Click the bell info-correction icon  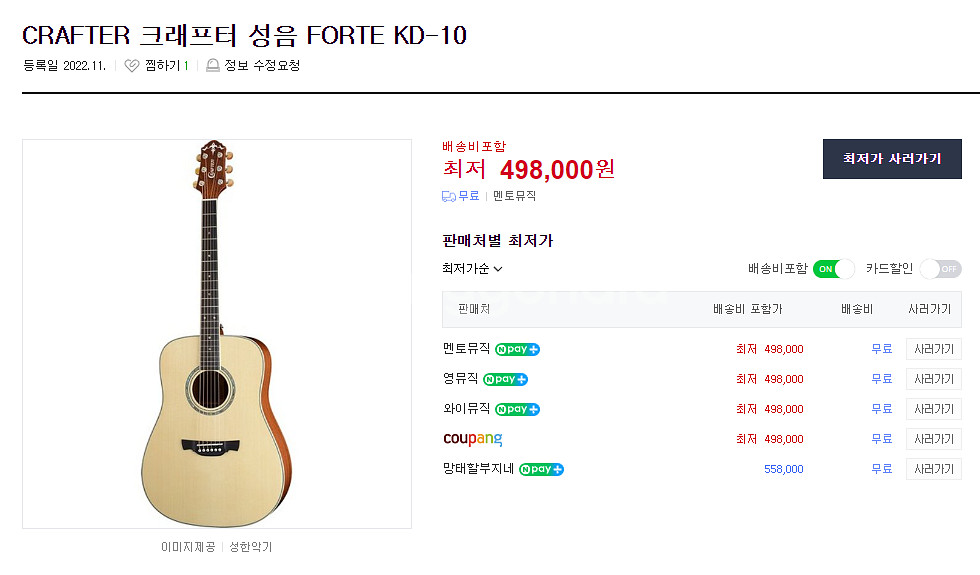(212, 66)
